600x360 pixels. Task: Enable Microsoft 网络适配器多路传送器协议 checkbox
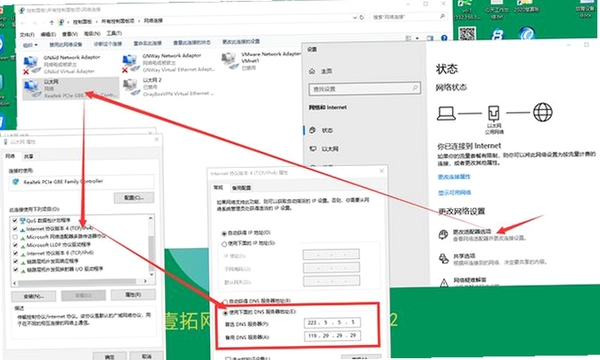[x=15, y=237]
